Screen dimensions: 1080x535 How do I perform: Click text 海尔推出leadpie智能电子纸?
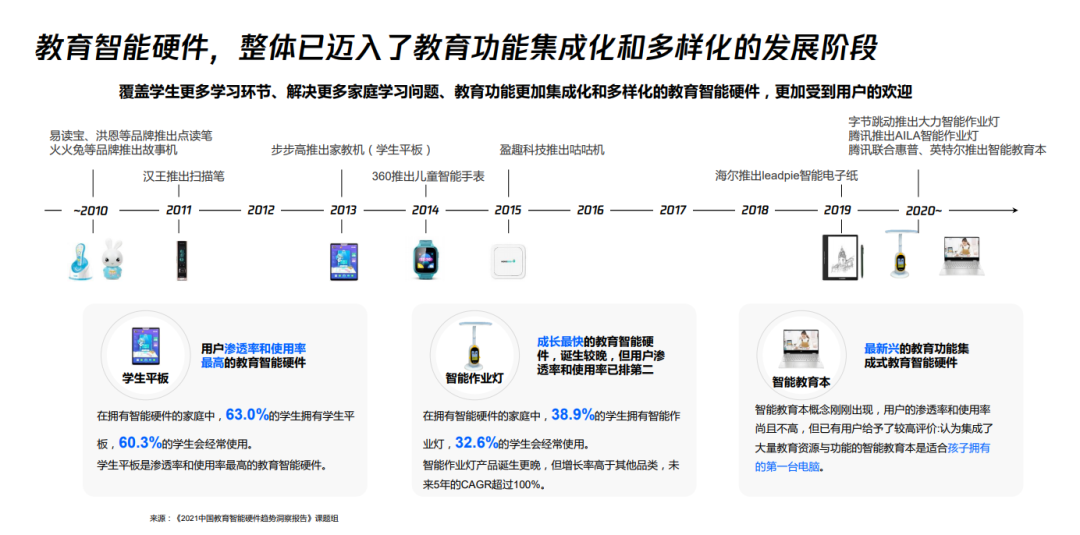(x=787, y=176)
